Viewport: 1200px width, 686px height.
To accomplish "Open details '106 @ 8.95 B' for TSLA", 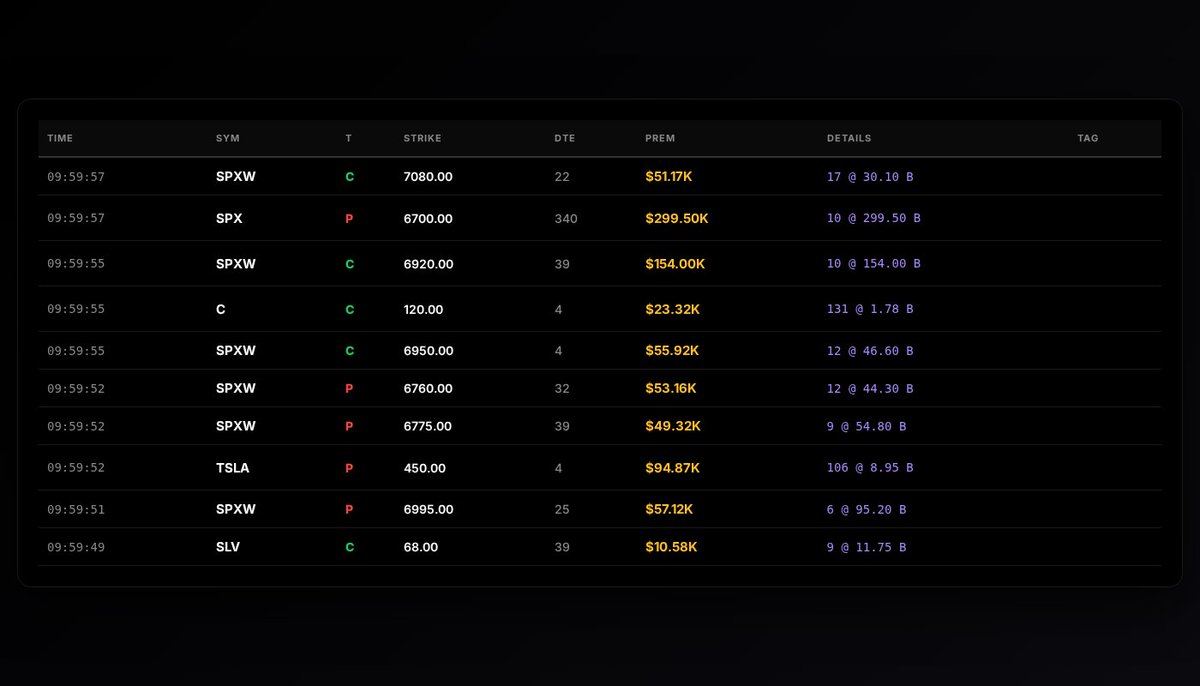I will [x=868, y=467].
